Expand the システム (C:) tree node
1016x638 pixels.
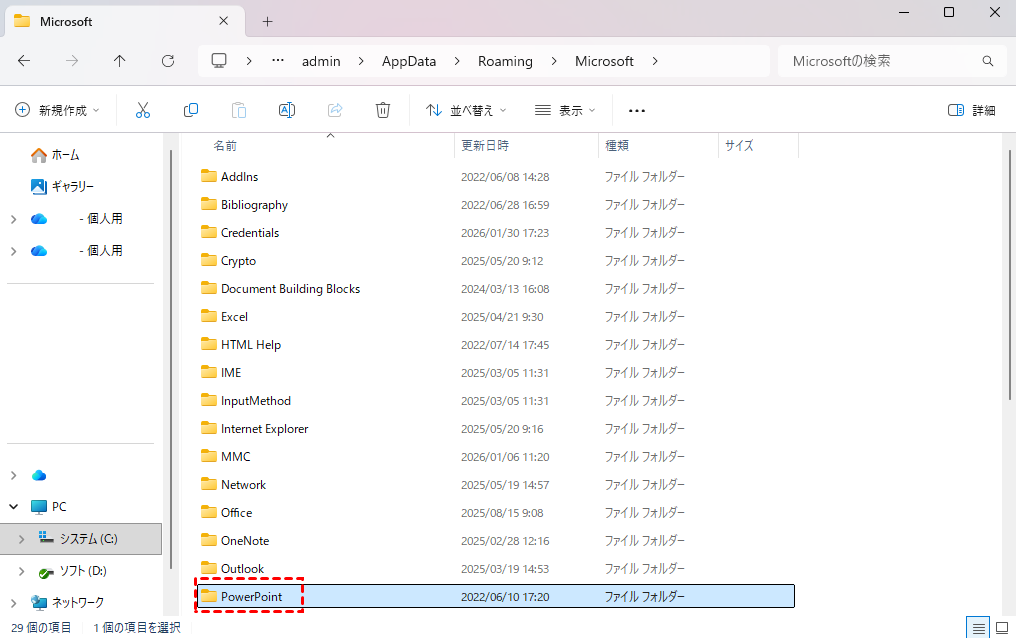(x=23, y=539)
